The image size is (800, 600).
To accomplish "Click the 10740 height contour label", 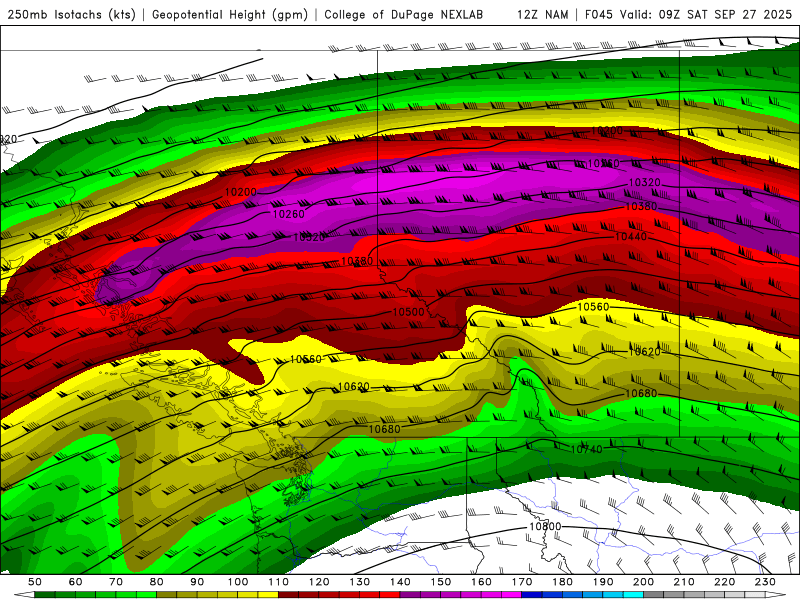I will click(586, 449).
